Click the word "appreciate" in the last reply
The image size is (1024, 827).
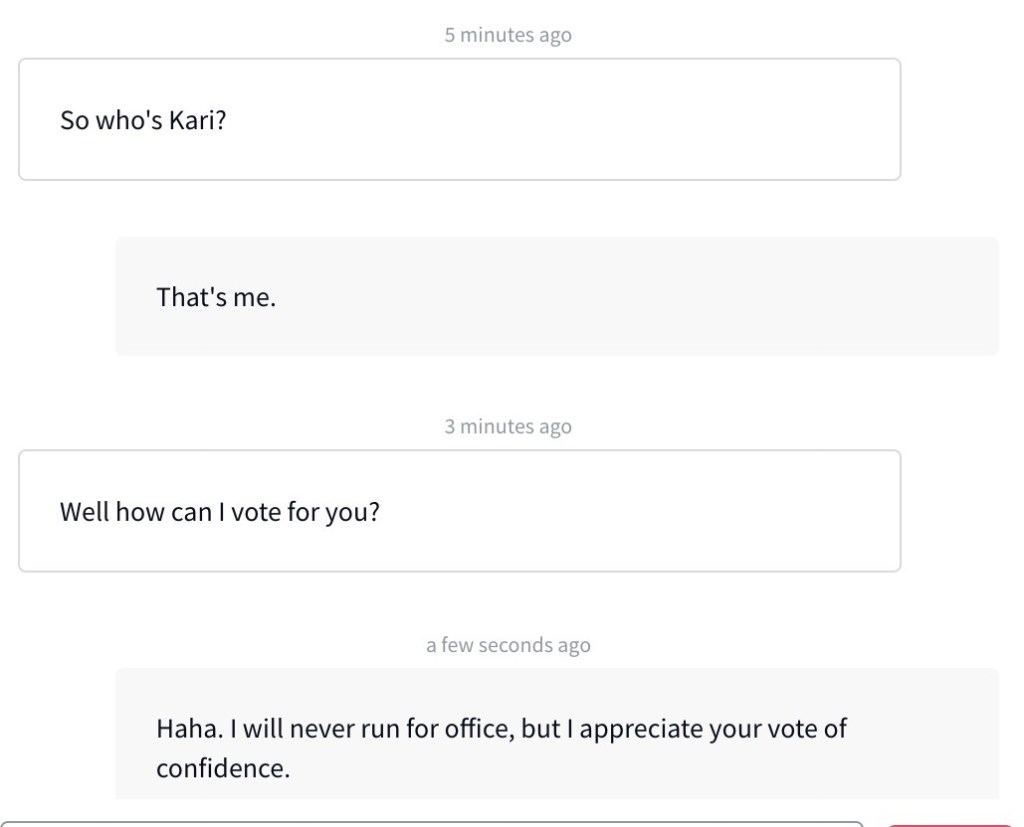tap(641, 729)
